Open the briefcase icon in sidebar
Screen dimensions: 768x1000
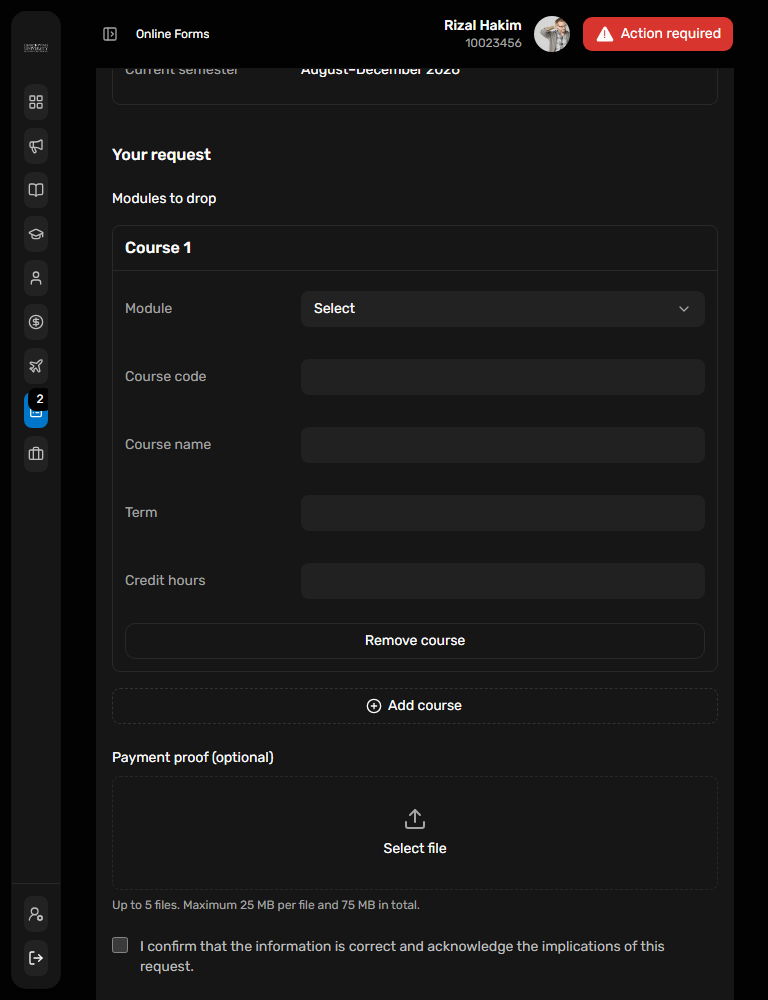36,454
